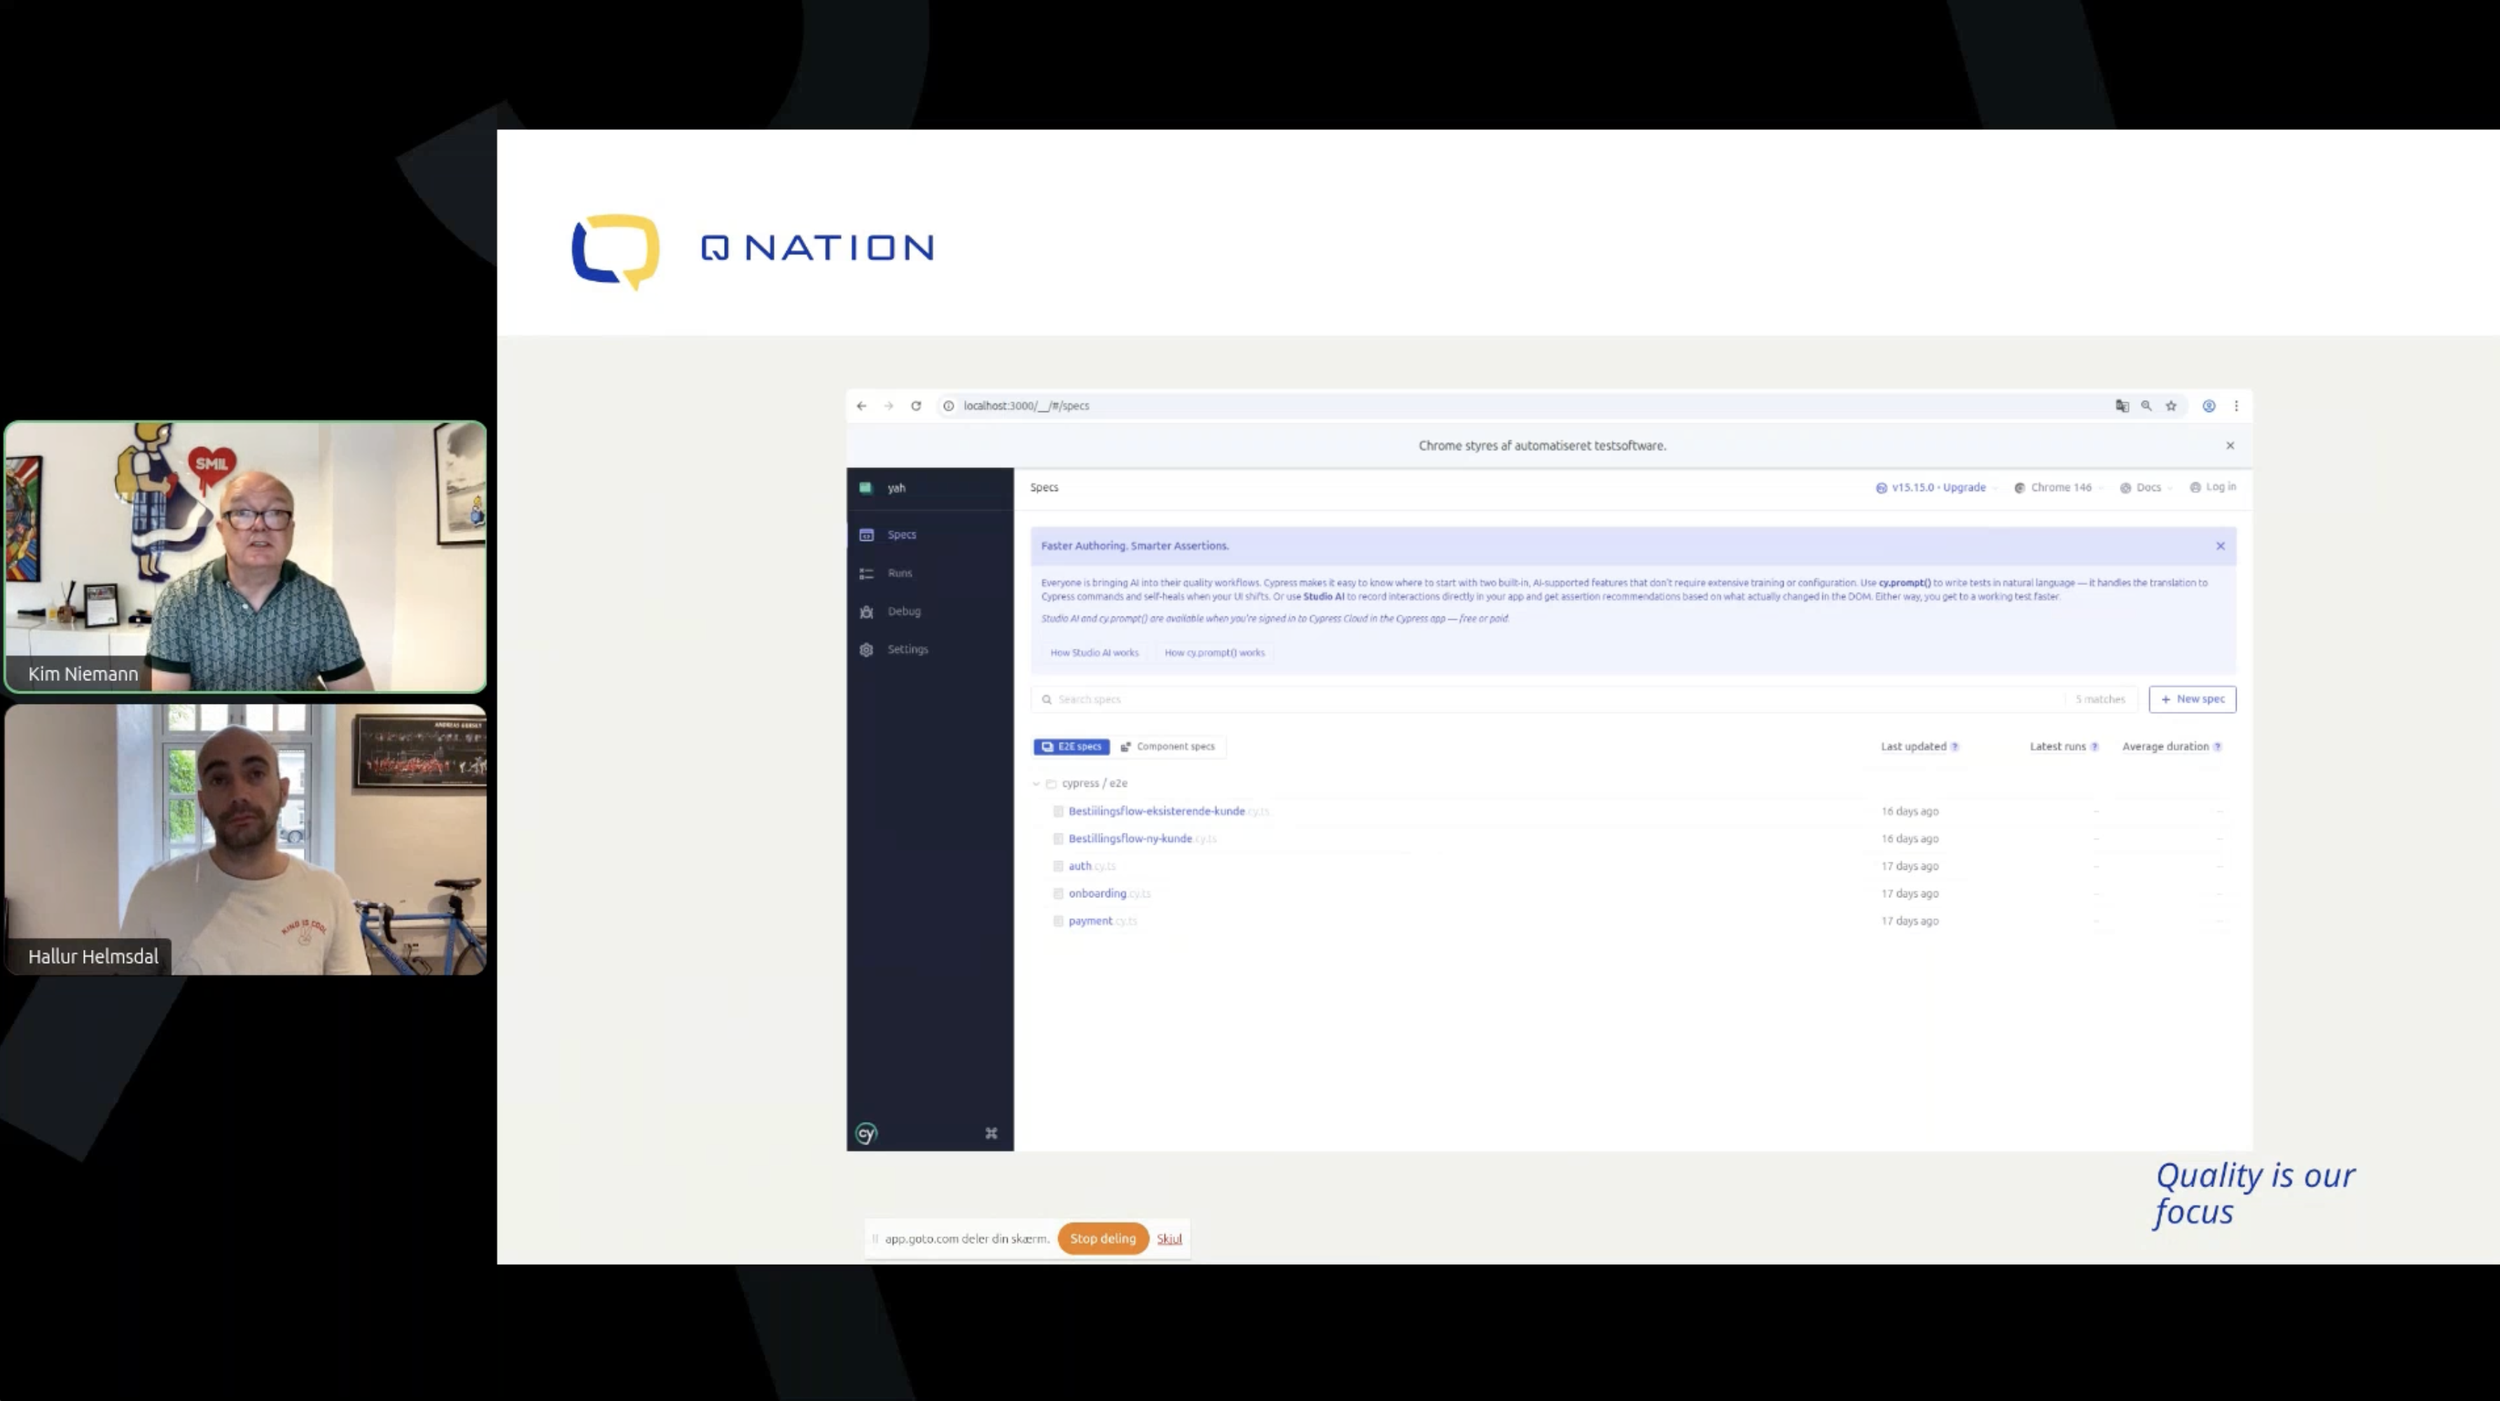Viewport: 2500px width, 1401px height.
Task: Open the How Studio AI works link
Action: point(1094,653)
